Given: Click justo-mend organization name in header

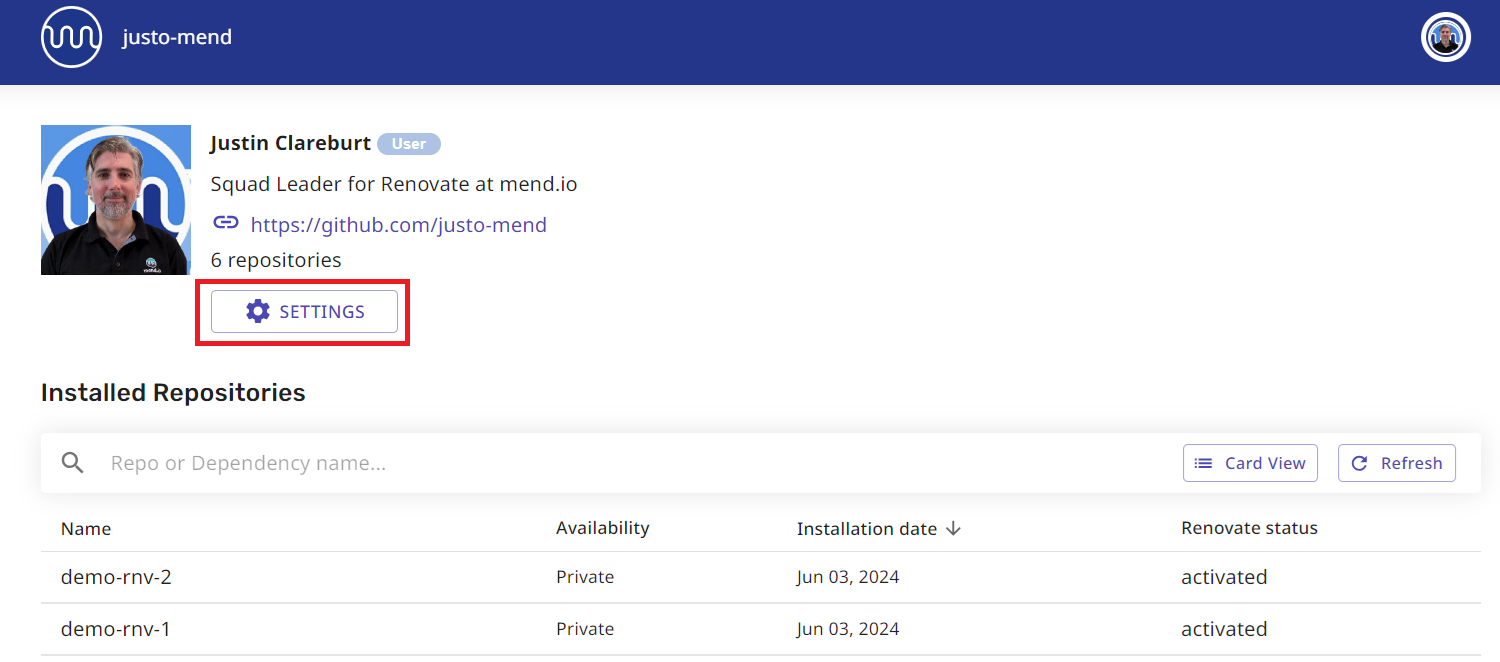Looking at the screenshot, I should (x=177, y=38).
